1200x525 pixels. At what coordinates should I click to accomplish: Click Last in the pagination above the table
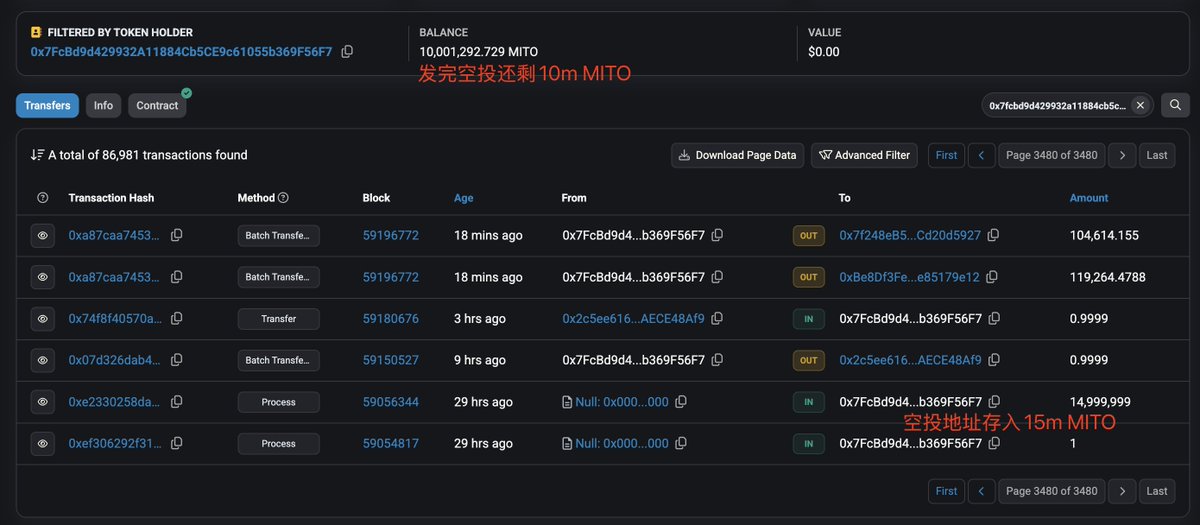click(1157, 155)
